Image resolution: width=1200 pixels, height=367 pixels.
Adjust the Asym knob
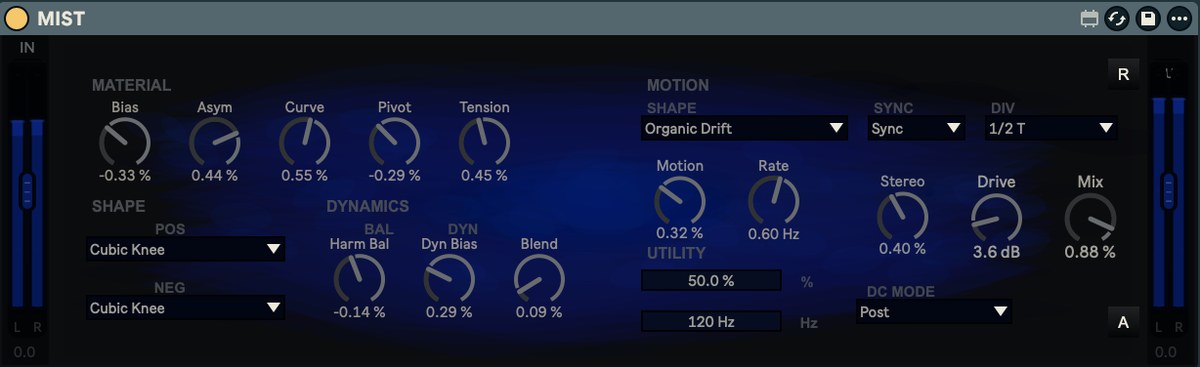coord(215,142)
